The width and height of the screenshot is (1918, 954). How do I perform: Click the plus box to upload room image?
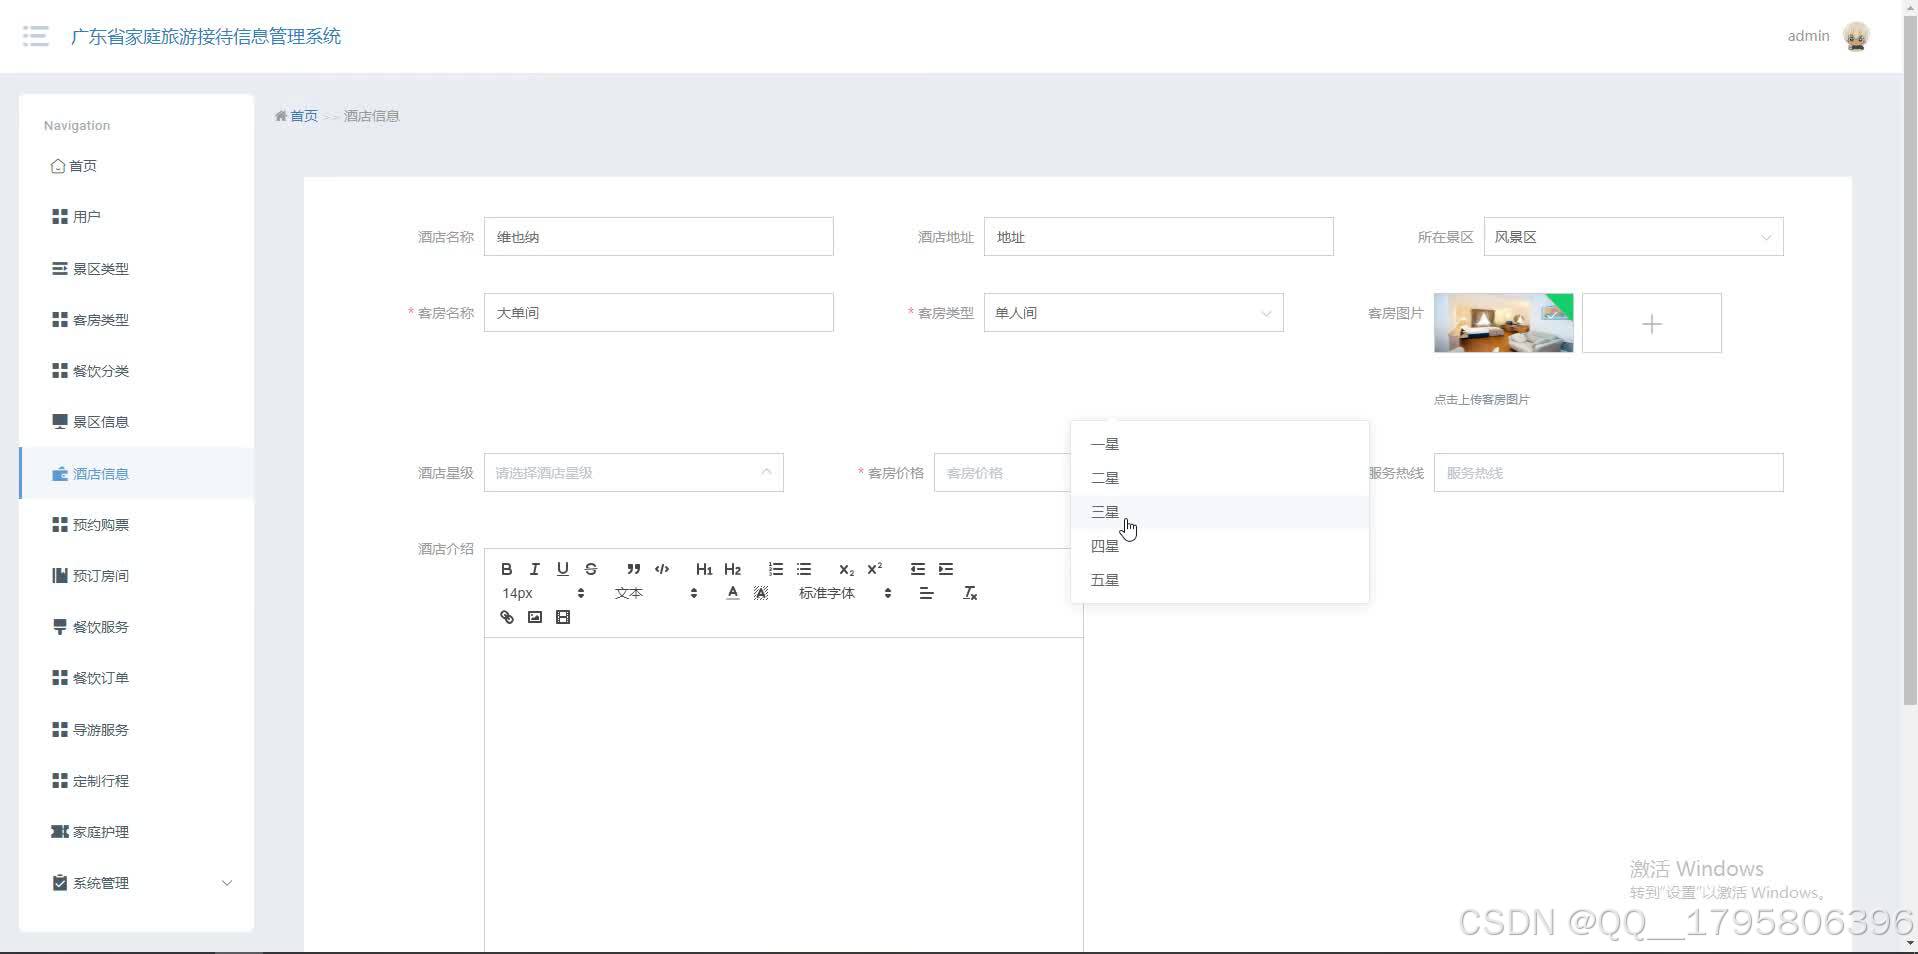point(1651,323)
